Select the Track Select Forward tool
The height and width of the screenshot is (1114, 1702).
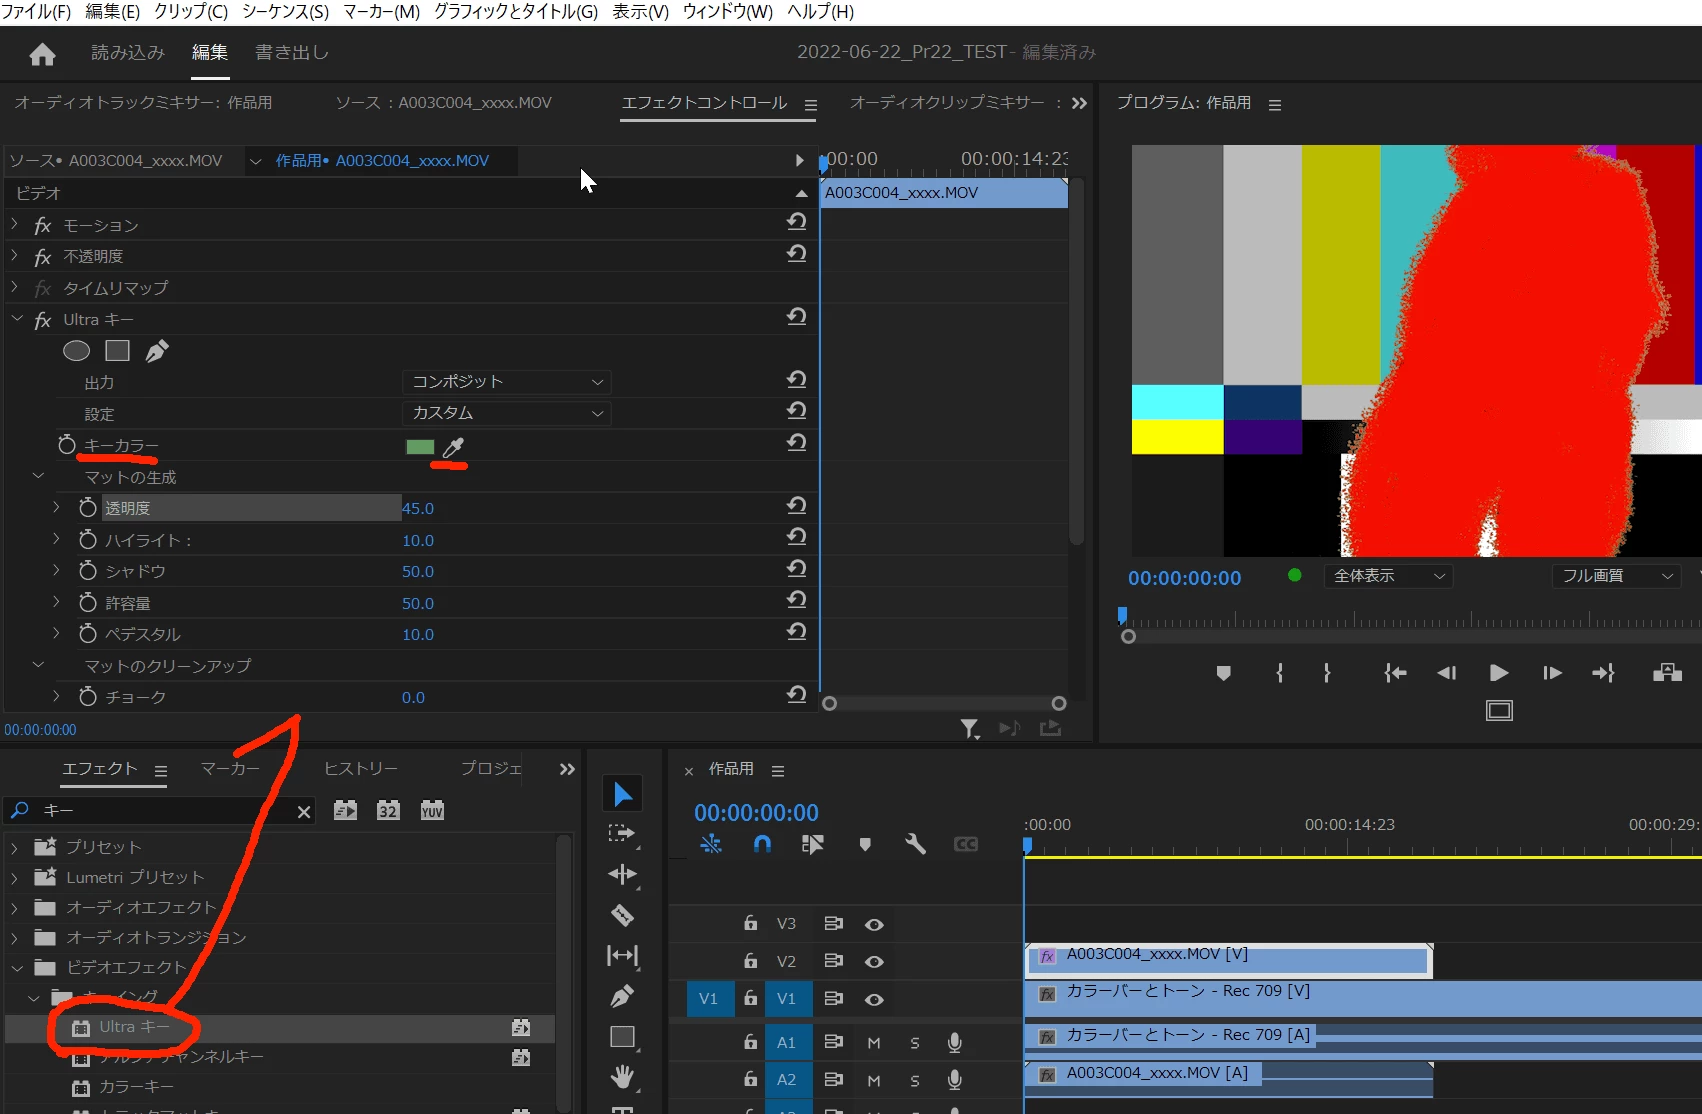coord(622,834)
